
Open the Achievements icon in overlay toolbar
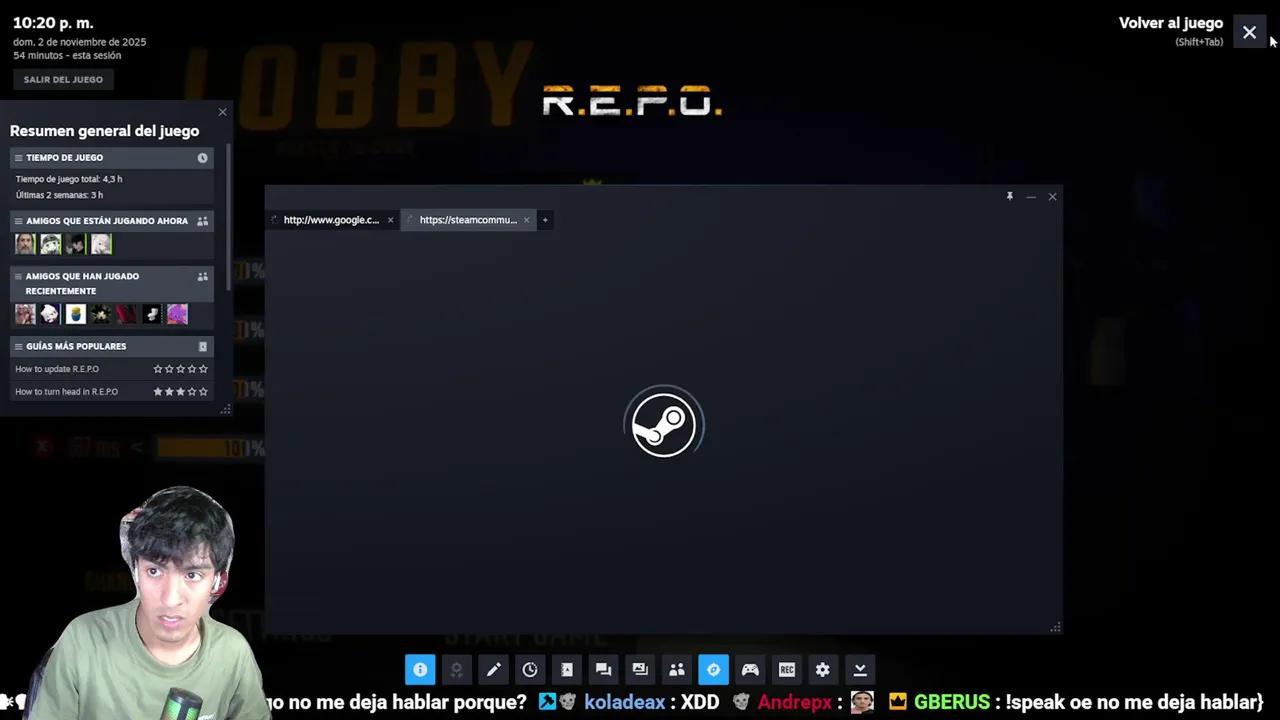tap(457, 670)
